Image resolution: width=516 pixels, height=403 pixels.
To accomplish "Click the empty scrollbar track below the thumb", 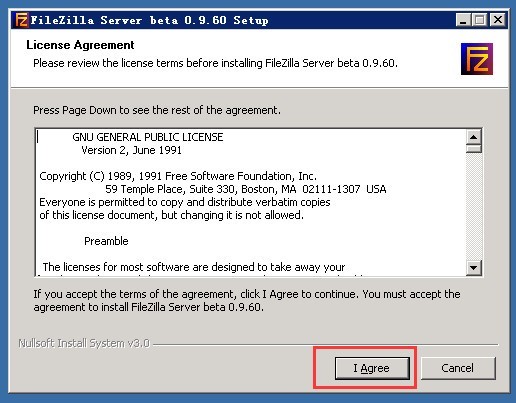I will click(474, 206).
